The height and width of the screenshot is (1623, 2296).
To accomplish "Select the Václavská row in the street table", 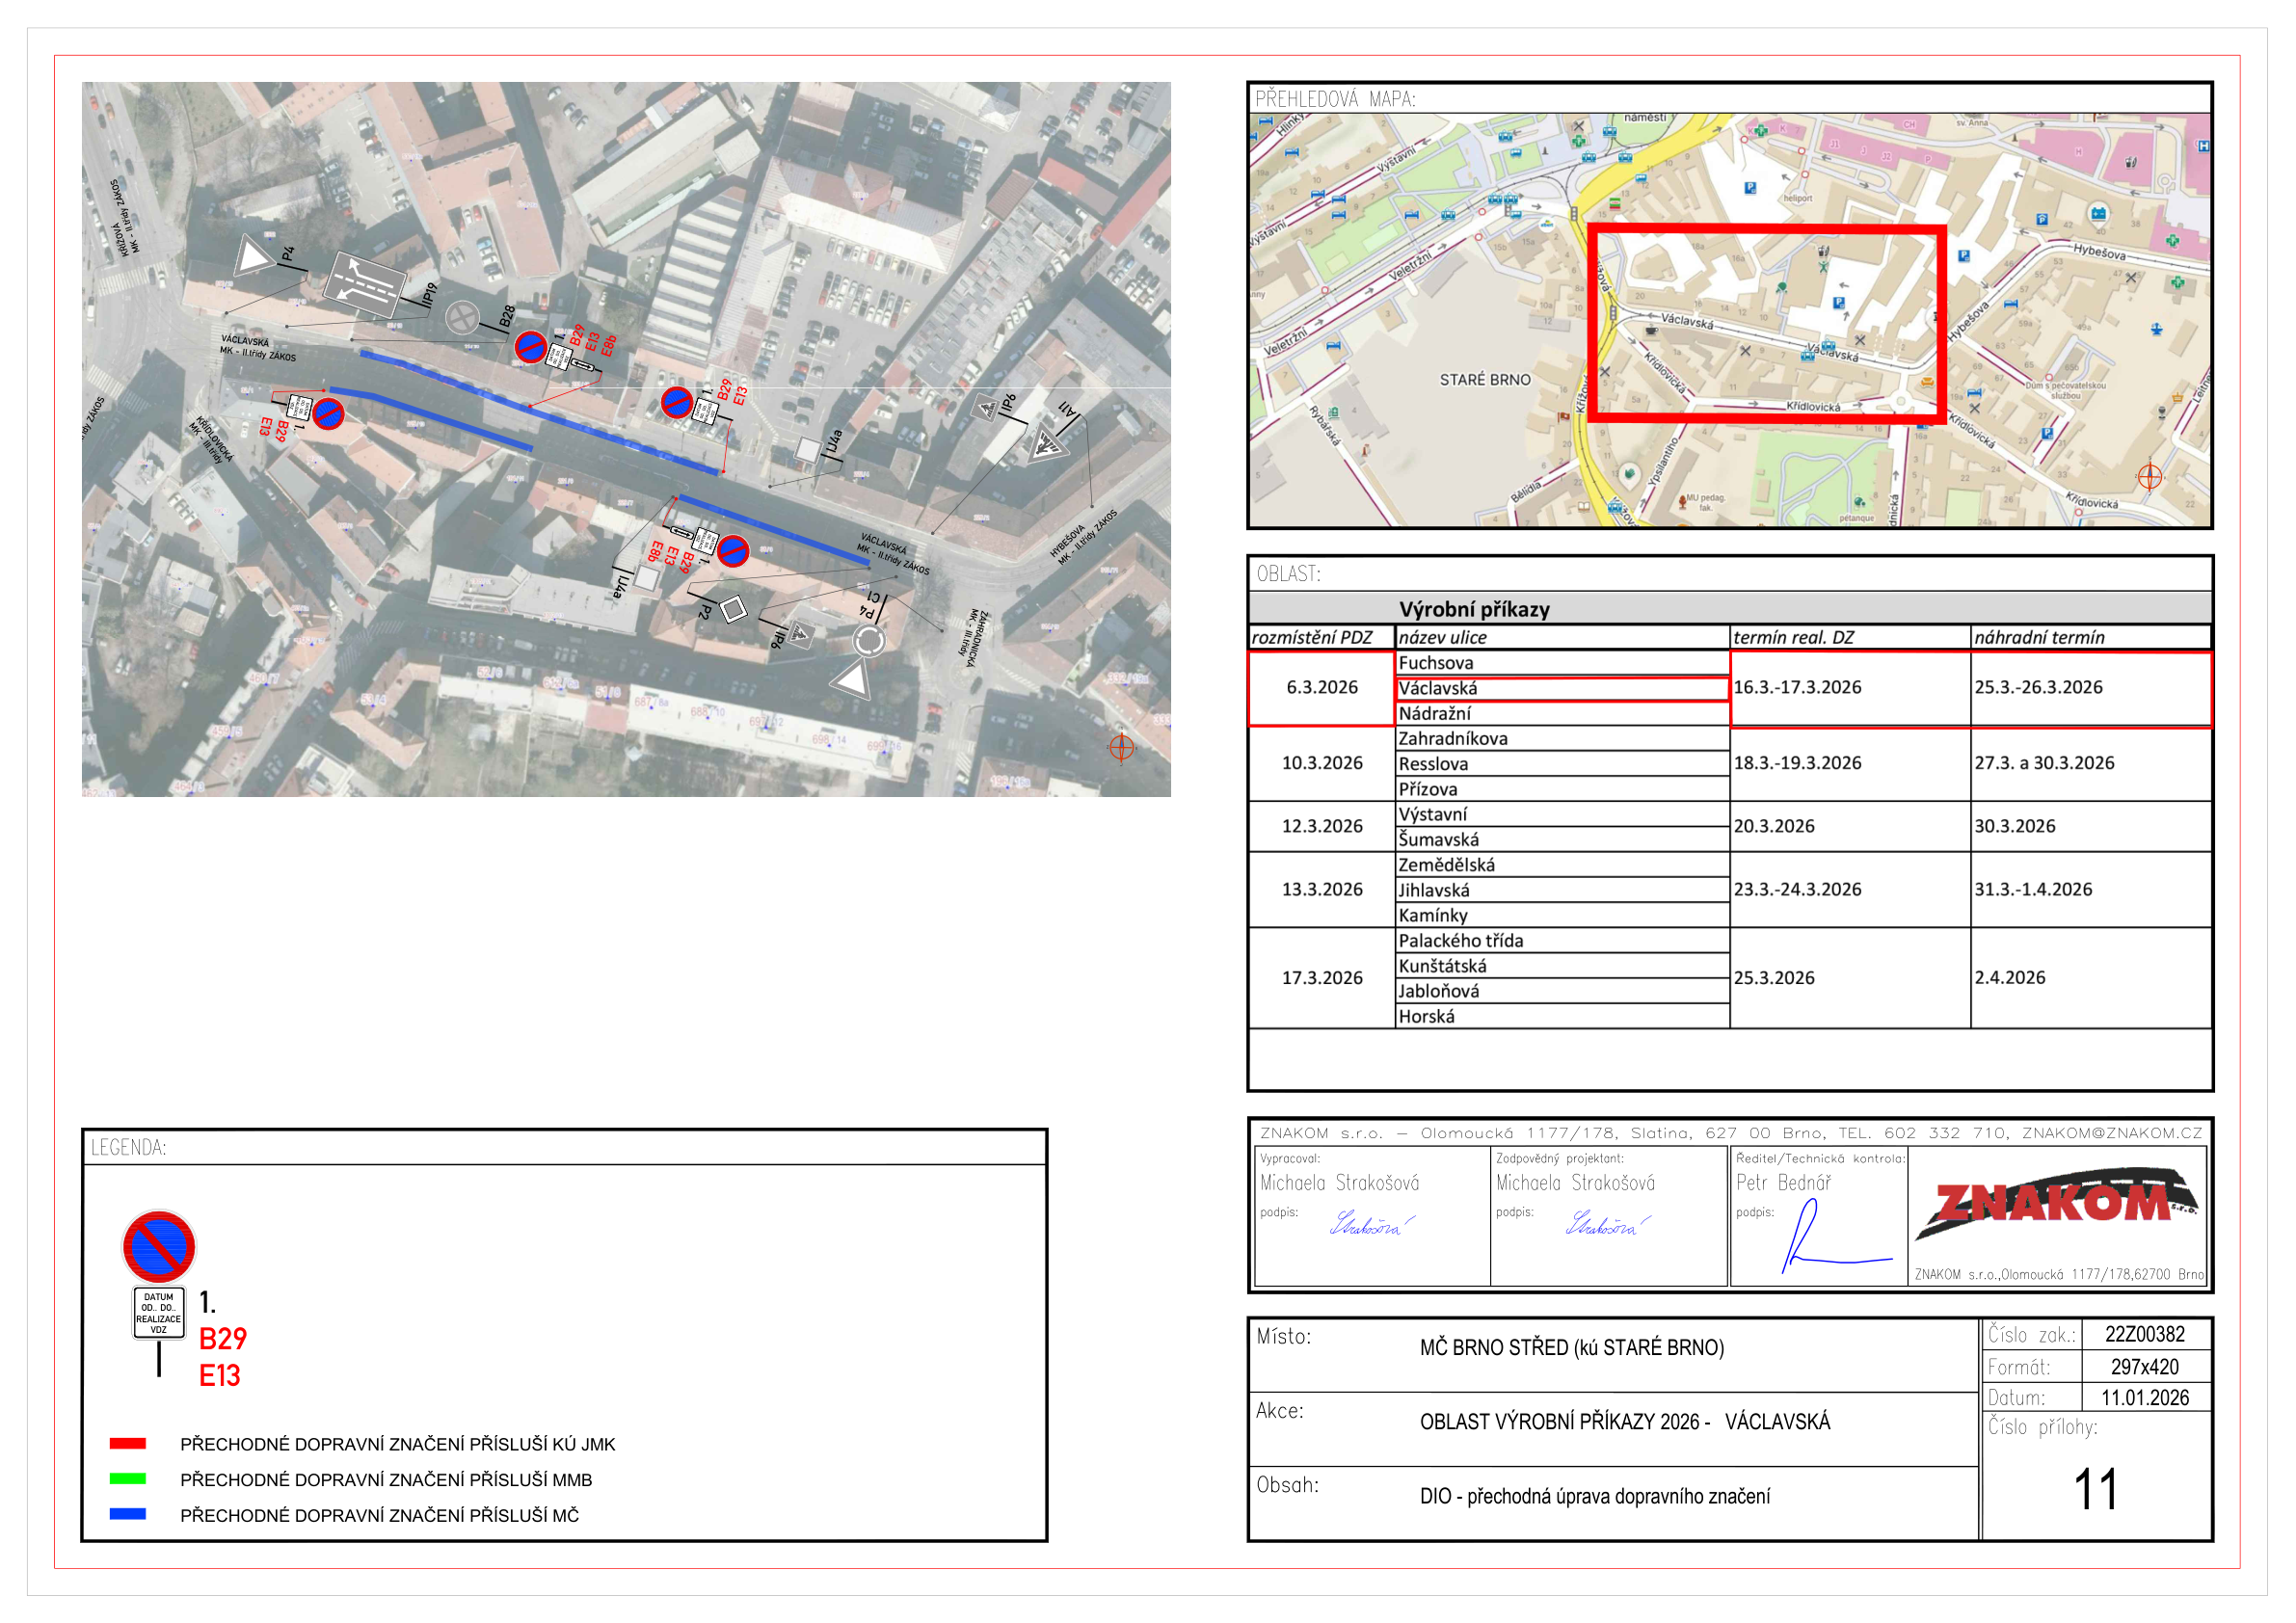I will (1562, 688).
